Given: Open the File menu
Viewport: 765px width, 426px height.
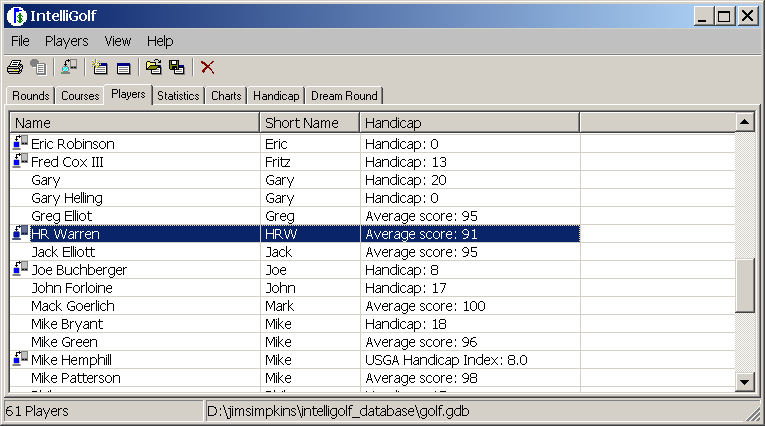Looking at the screenshot, I should (20, 41).
